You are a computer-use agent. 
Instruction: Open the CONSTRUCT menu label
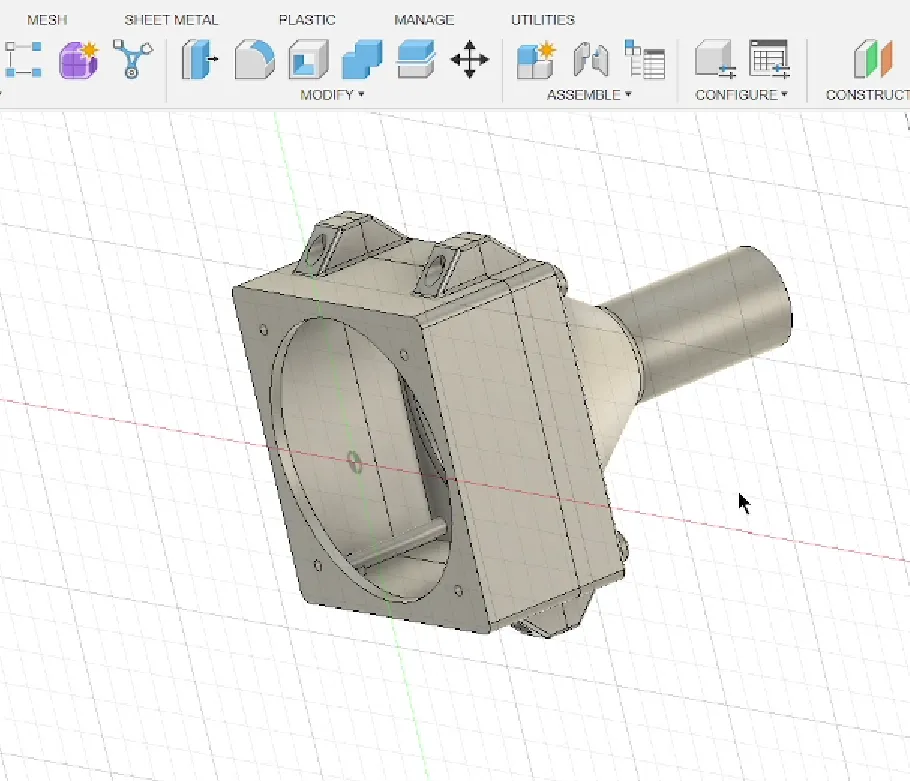click(x=868, y=95)
